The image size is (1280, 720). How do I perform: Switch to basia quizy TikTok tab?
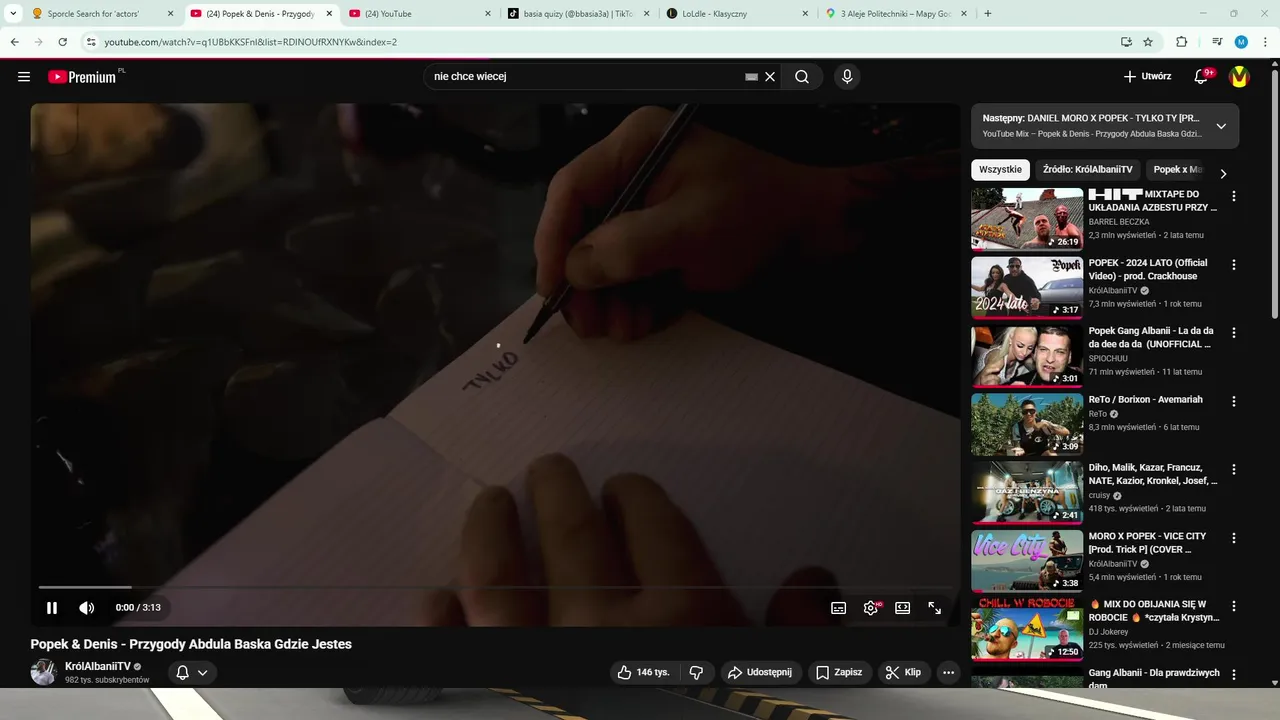pyautogui.click(x=578, y=14)
